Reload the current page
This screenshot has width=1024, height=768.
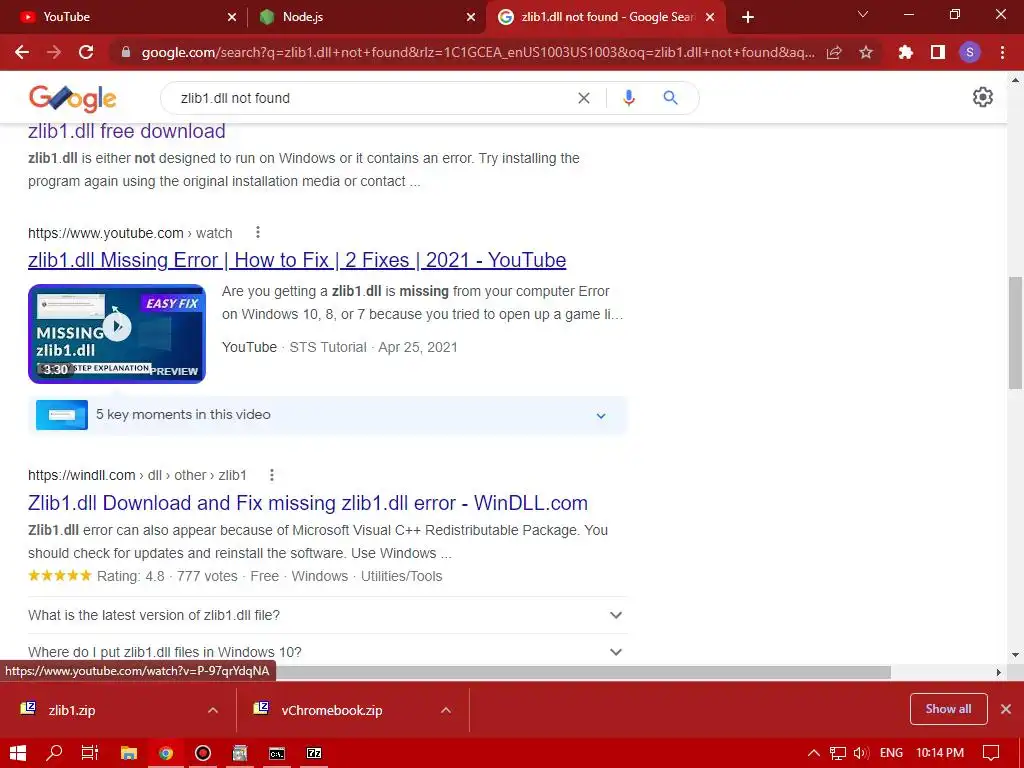coord(86,52)
